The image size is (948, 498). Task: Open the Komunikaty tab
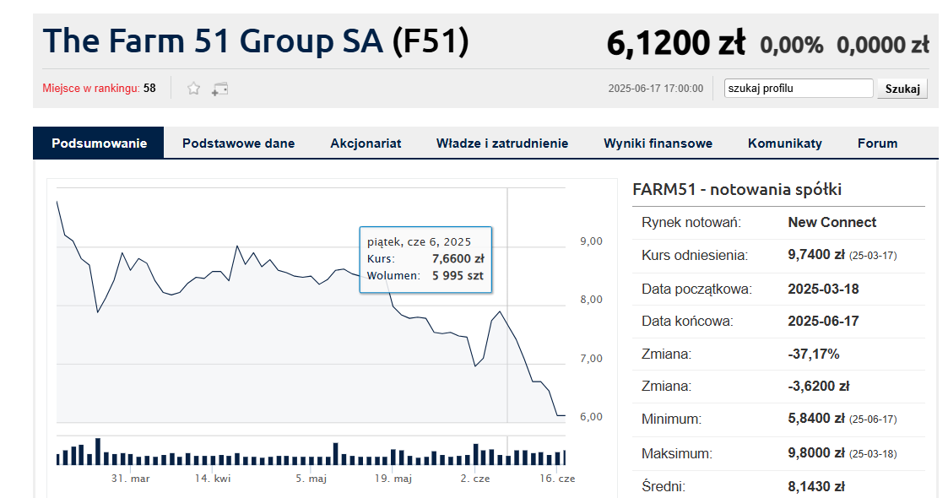(x=785, y=143)
